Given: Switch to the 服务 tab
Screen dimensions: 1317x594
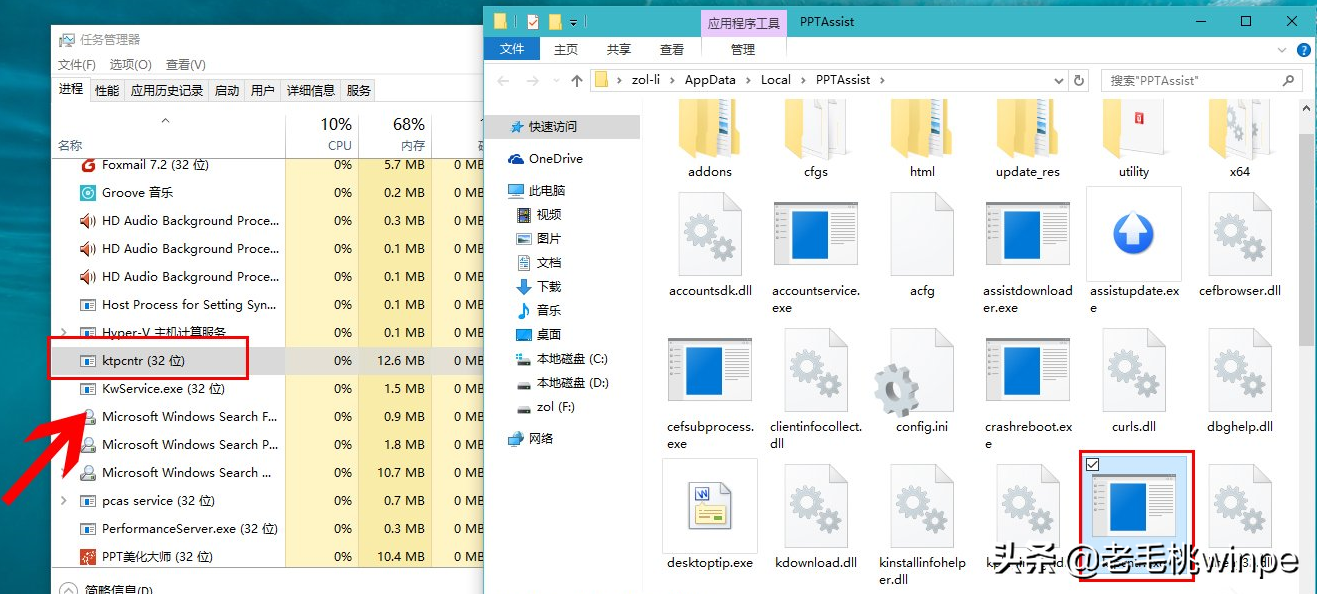Looking at the screenshot, I should point(359,90).
